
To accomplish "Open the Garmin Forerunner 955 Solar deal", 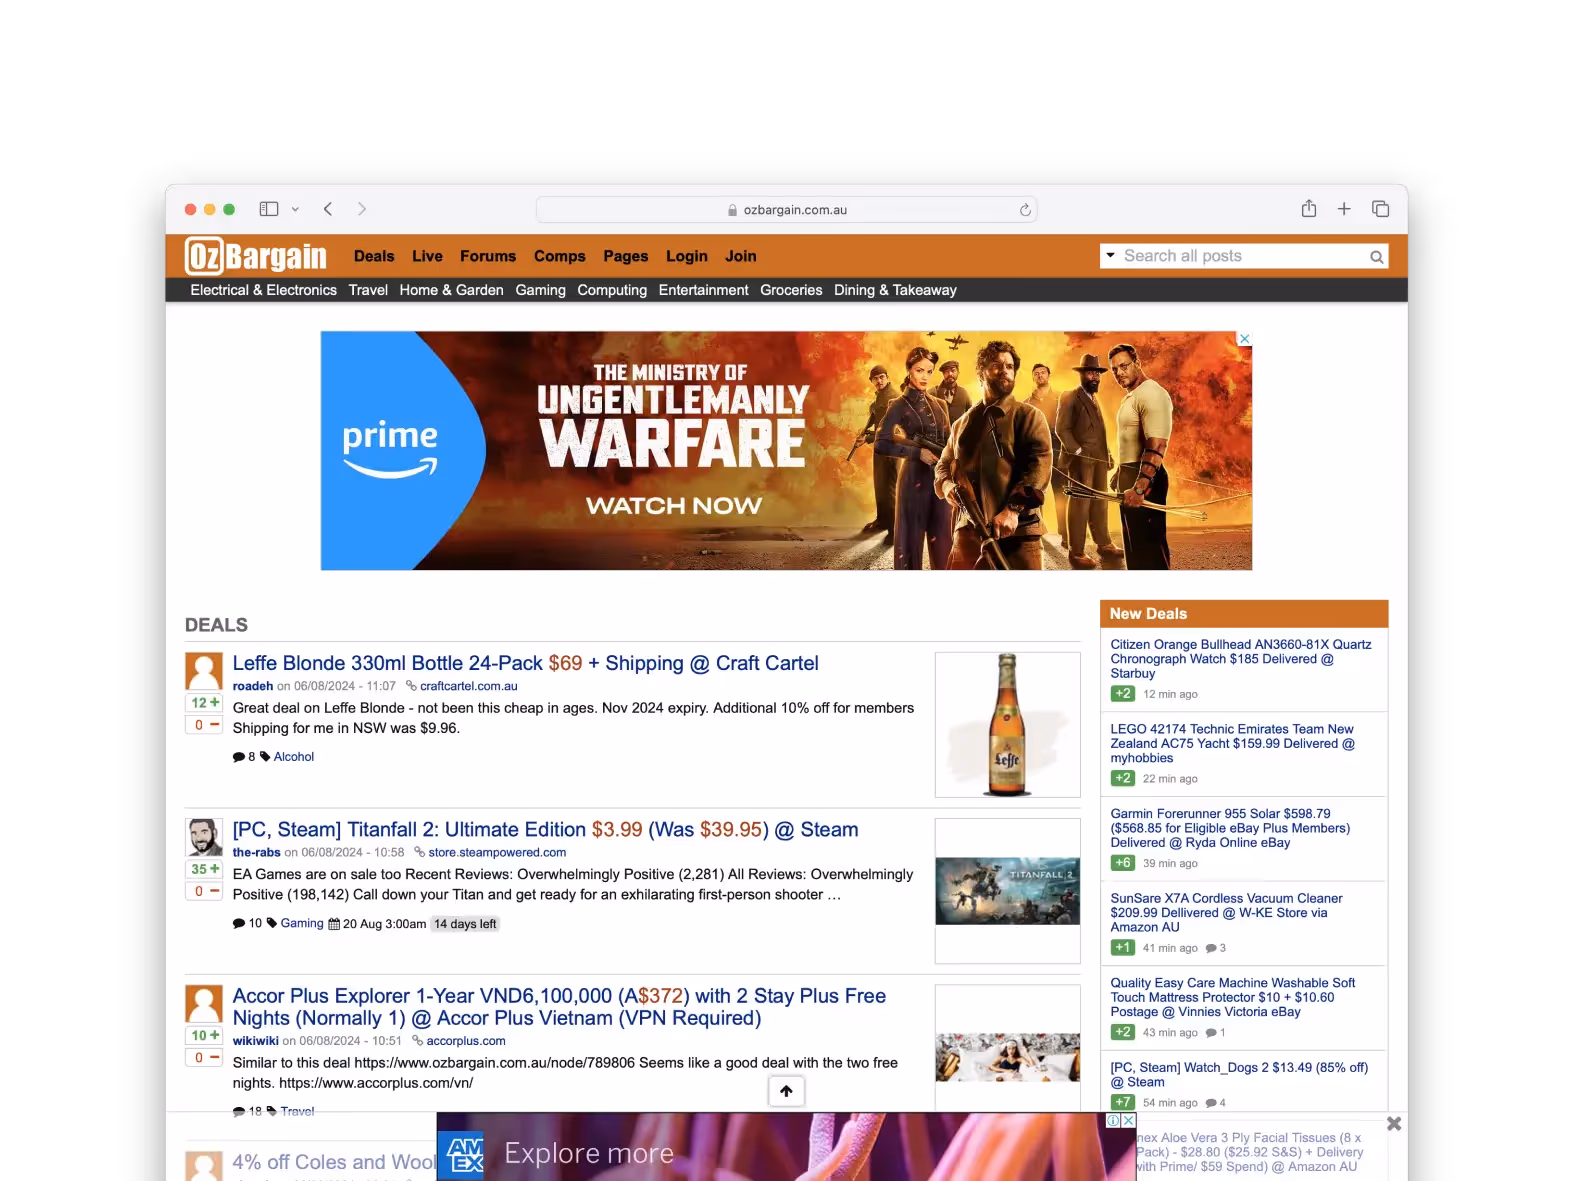I will [x=1230, y=828].
